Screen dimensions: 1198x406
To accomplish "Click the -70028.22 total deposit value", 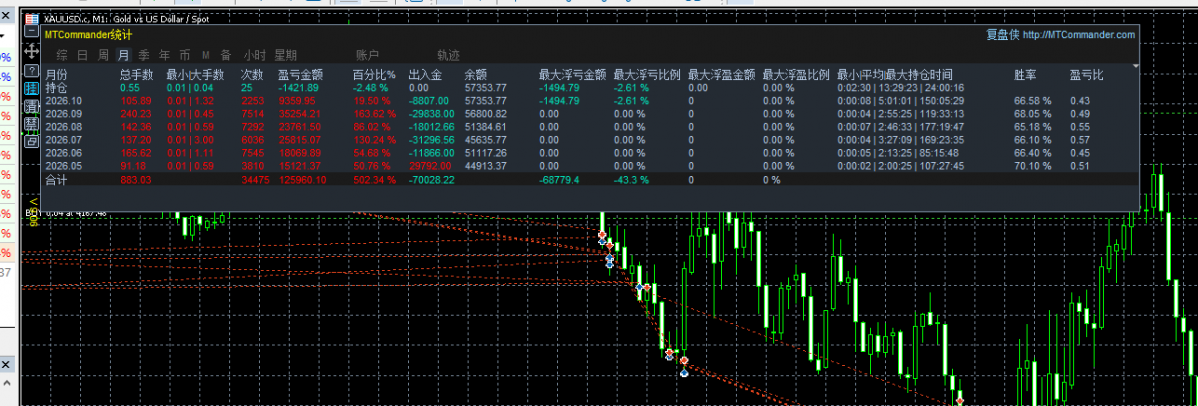I will tap(432, 180).
